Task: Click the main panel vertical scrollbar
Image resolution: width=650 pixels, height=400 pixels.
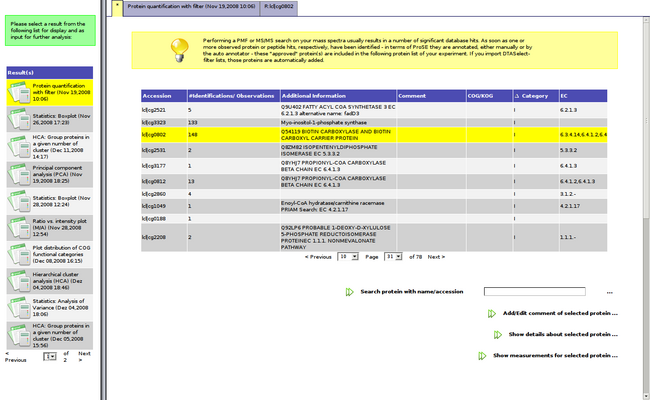Action: 646,207
